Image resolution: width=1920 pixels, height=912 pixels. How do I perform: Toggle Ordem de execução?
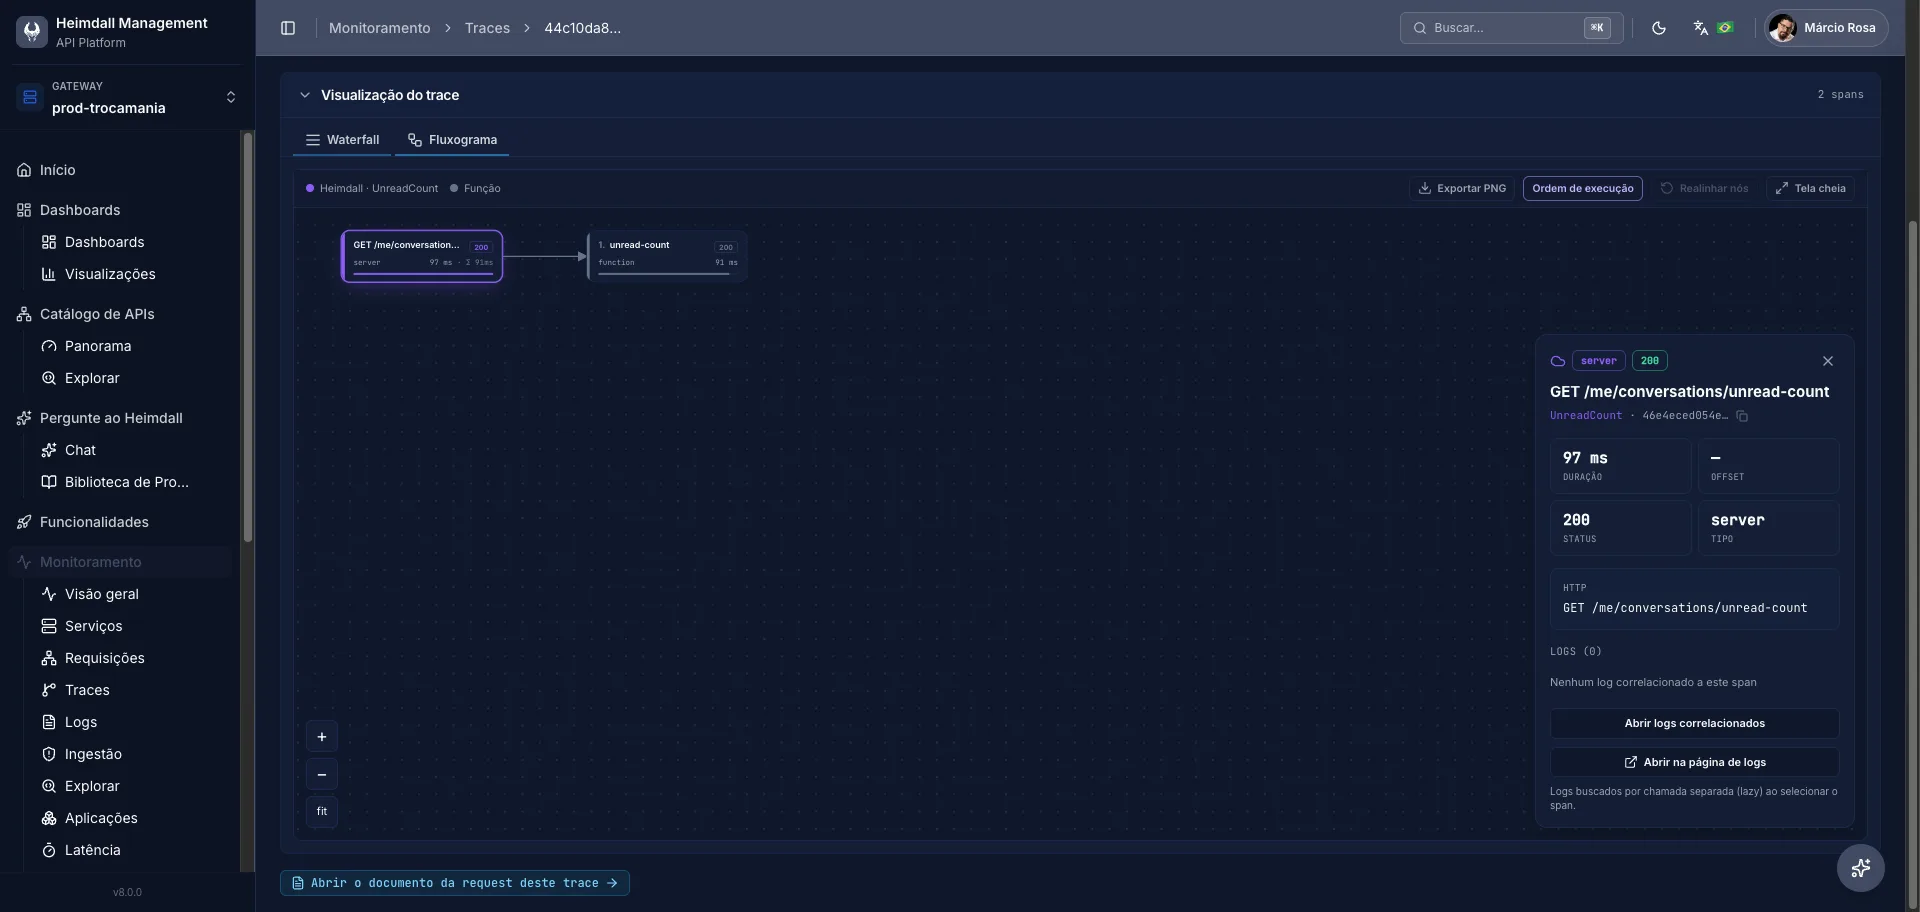pos(1582,188)
